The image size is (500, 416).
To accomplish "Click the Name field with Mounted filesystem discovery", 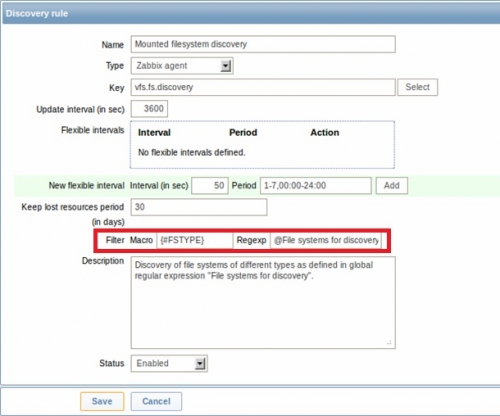I will tap(263, 44).
